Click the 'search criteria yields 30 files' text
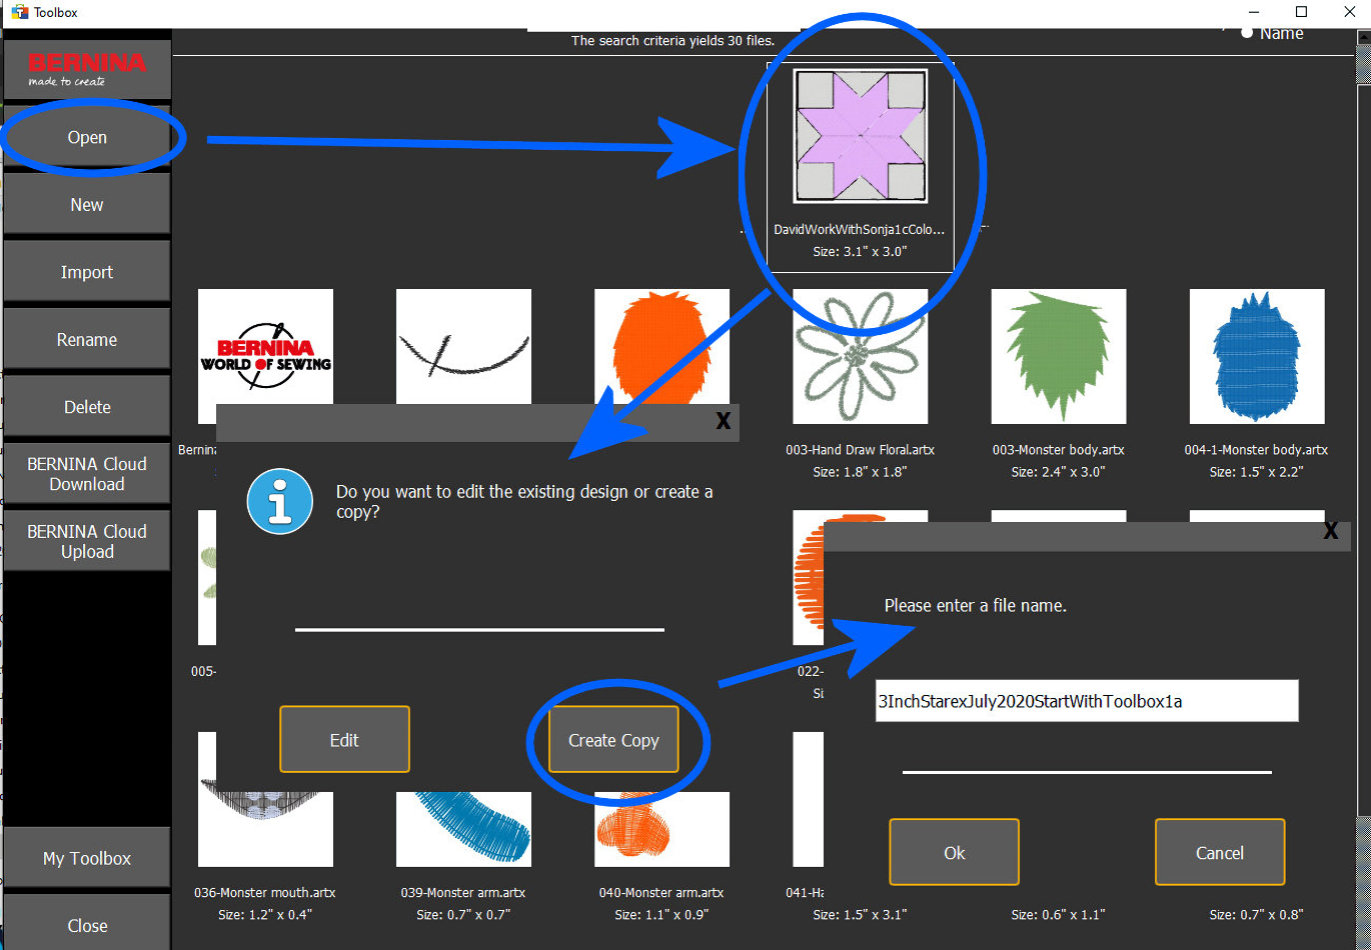1371x950 pixels. (673, 40)
